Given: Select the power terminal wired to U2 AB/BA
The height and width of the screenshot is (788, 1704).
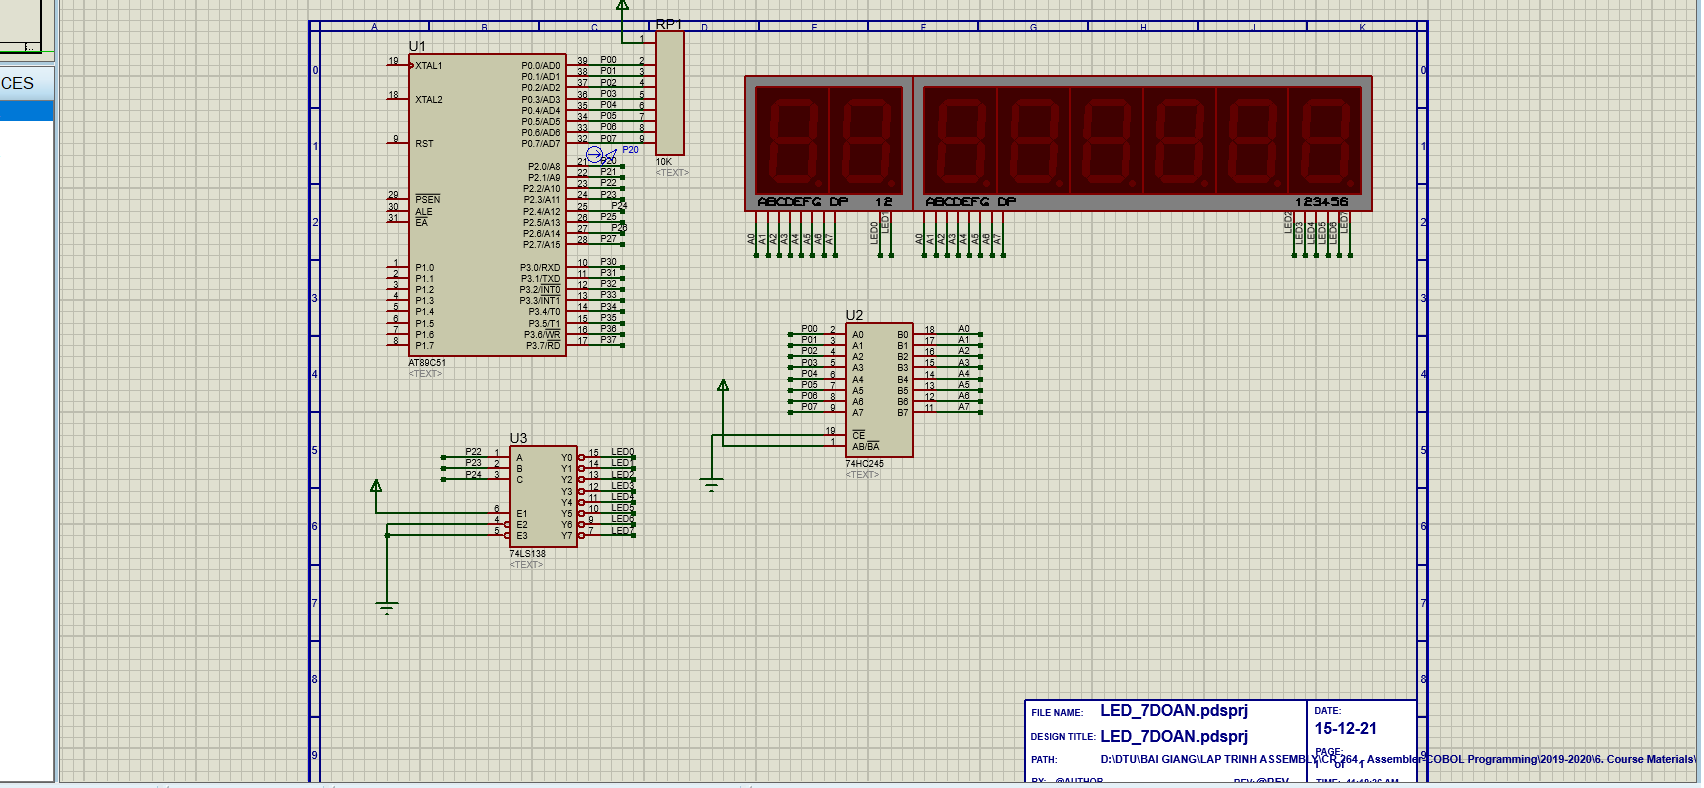Looking at the screenshot, I should pyautogui.click(x=723, y=386).
